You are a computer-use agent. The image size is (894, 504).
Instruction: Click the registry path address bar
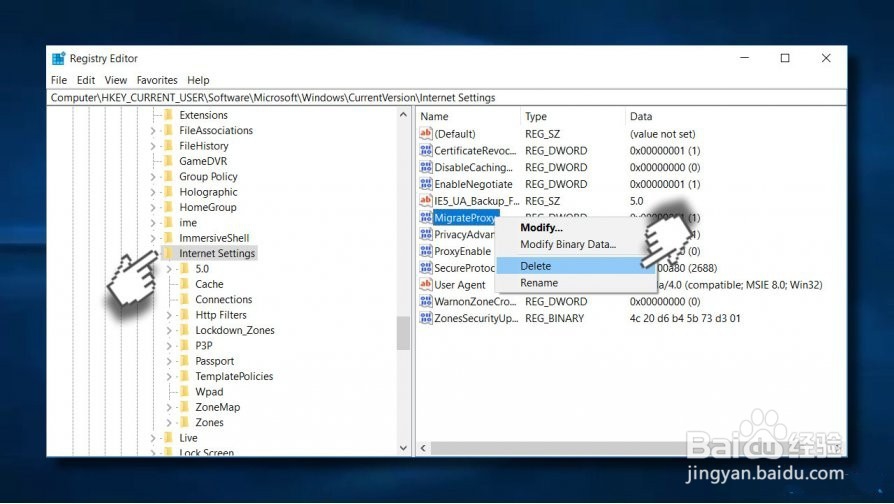point(446,97)
